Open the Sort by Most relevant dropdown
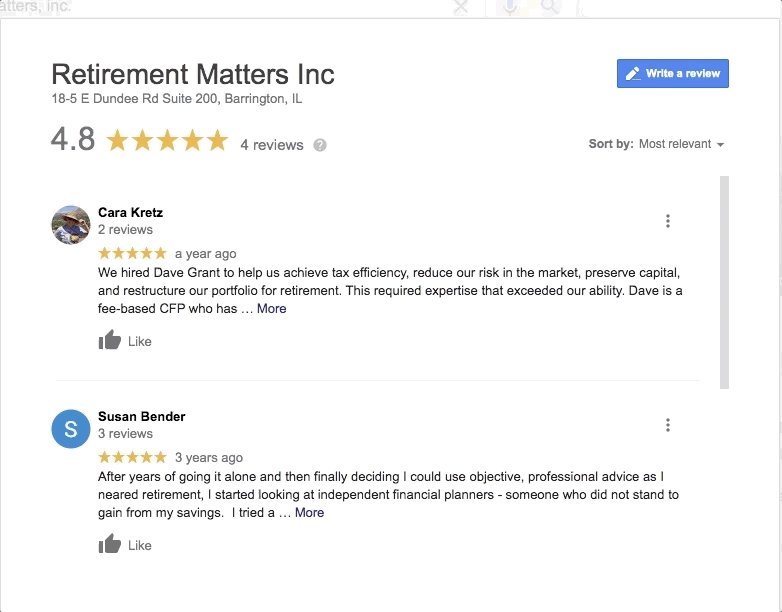Image resolution: width=782 pixels, height=612 pixels. (x=681, y=144)
